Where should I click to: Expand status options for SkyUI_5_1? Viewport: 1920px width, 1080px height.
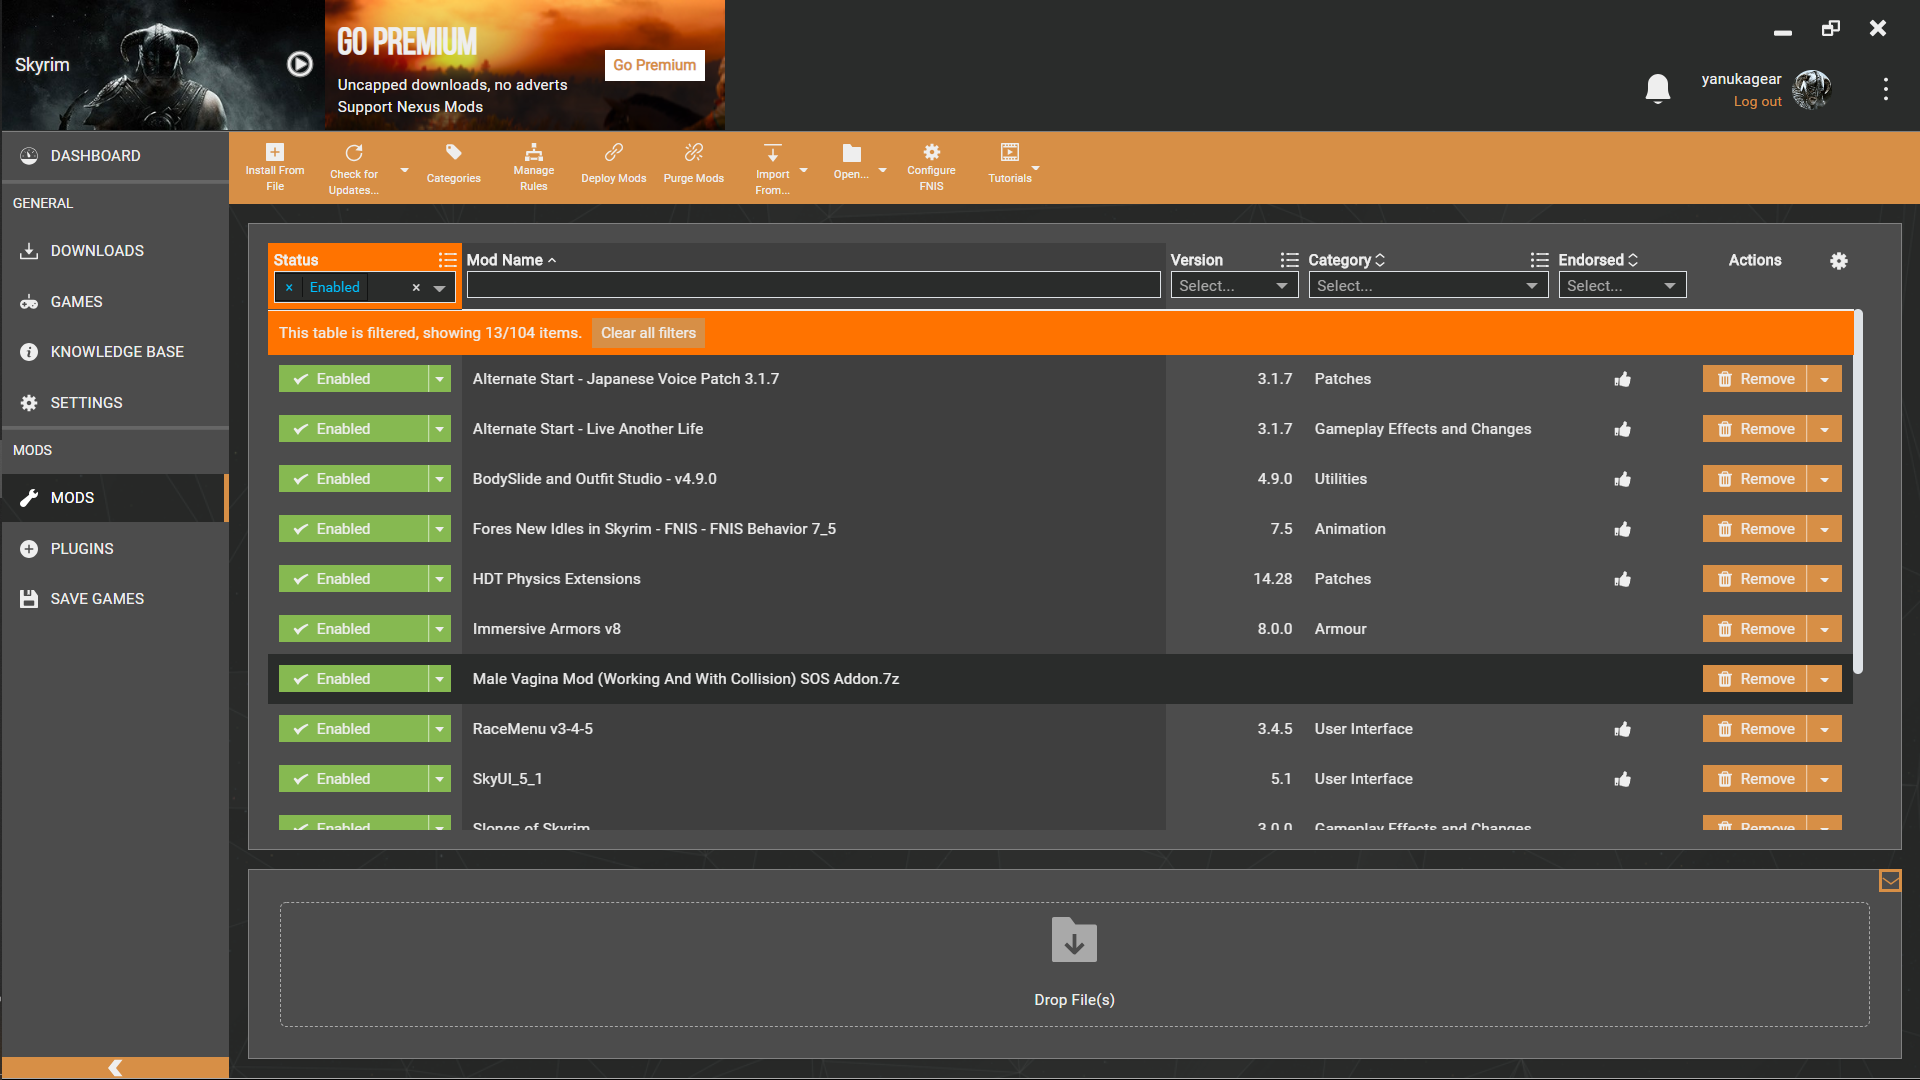pos(440,779)
